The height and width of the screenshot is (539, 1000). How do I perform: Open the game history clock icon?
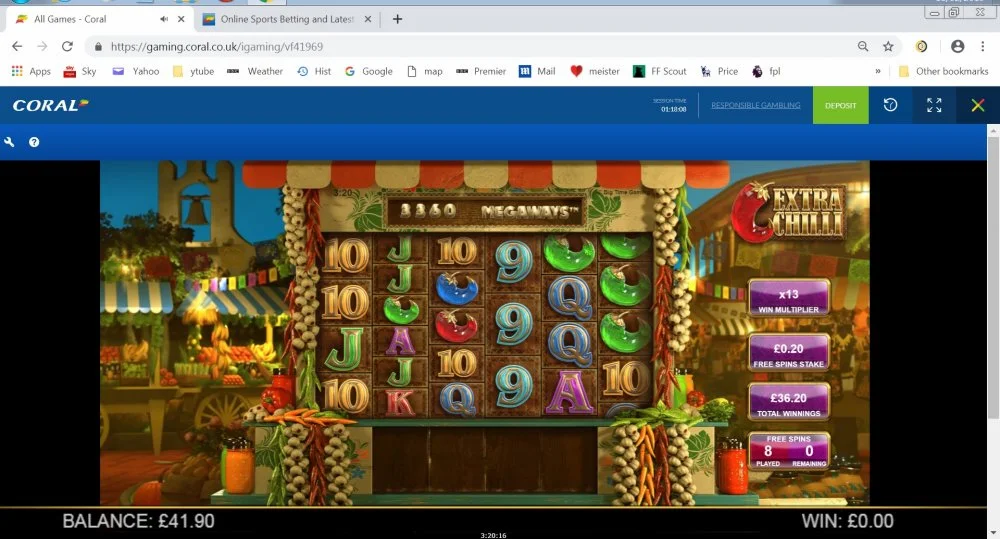tap(890, 105)
